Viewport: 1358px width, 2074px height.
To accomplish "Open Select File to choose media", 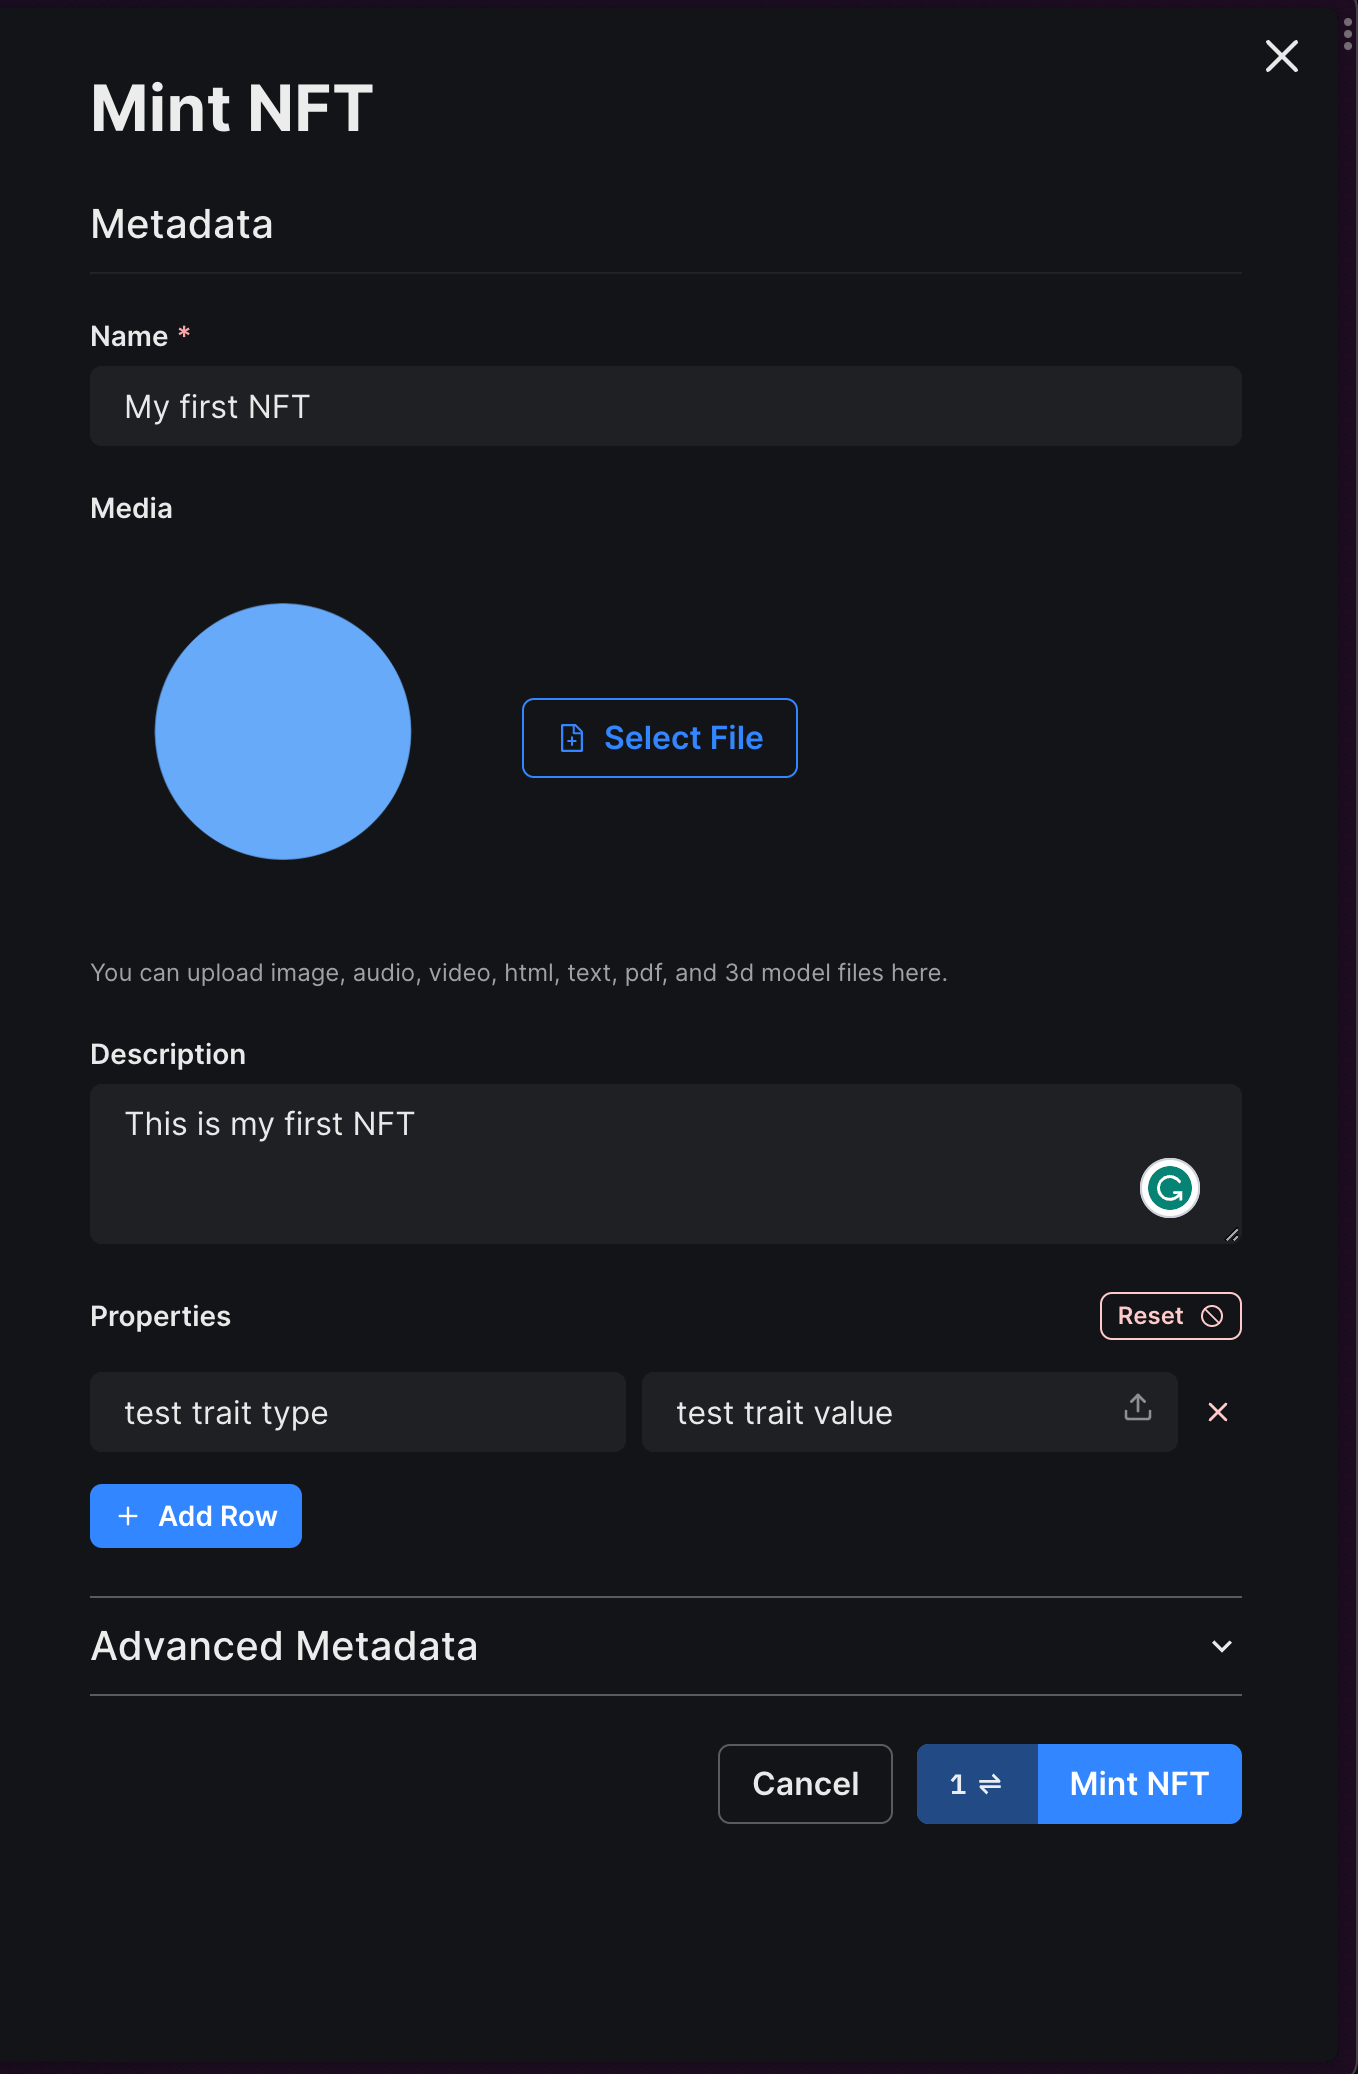I will (659, 737).
